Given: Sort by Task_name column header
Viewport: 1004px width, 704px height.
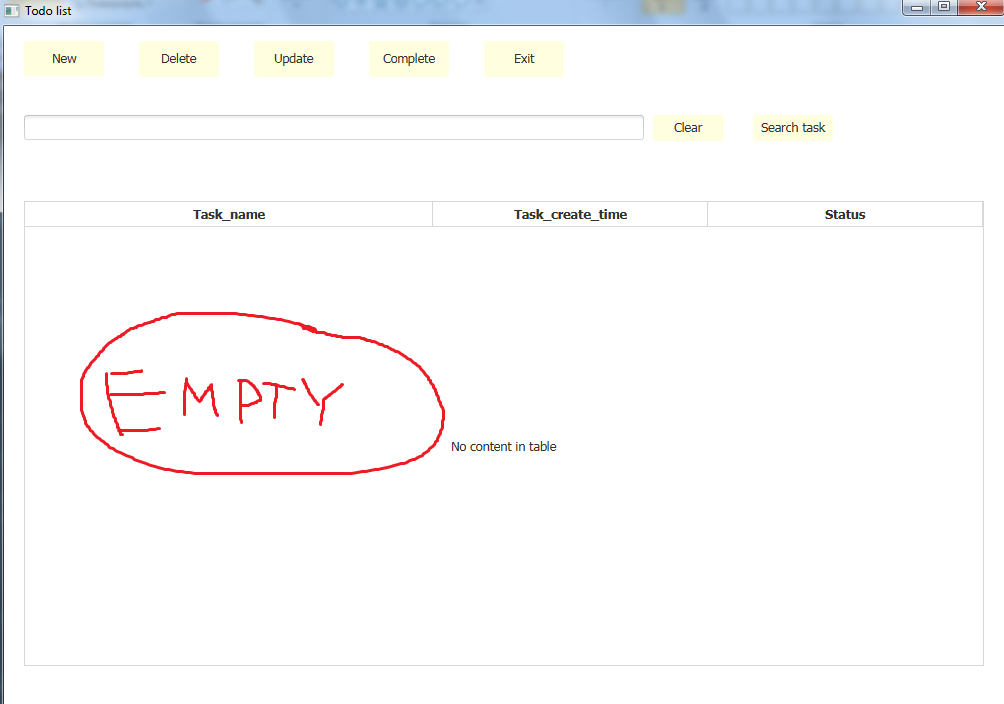Looking at the screenshot, I should 229,215.
